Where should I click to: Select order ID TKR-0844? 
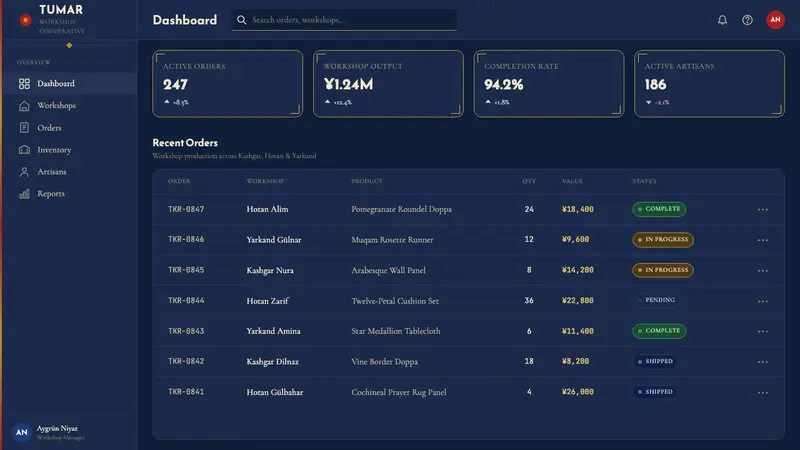(186, 301)
